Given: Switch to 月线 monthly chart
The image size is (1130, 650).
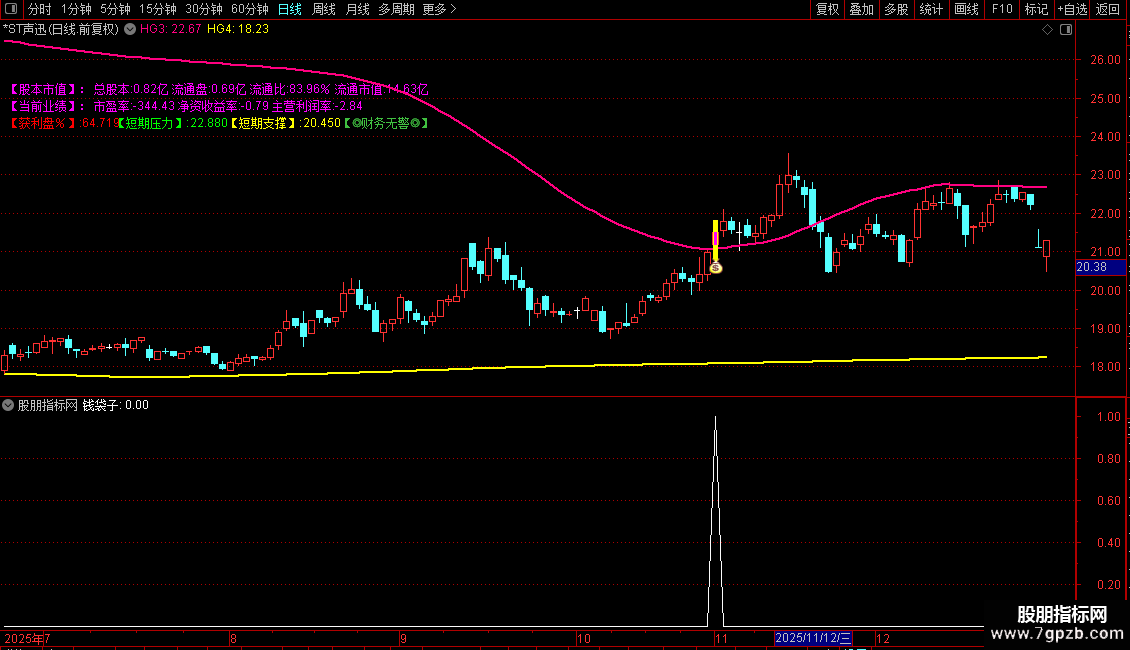Looking at the screenshot, I should pyautogui.click(x=357, y=9).
